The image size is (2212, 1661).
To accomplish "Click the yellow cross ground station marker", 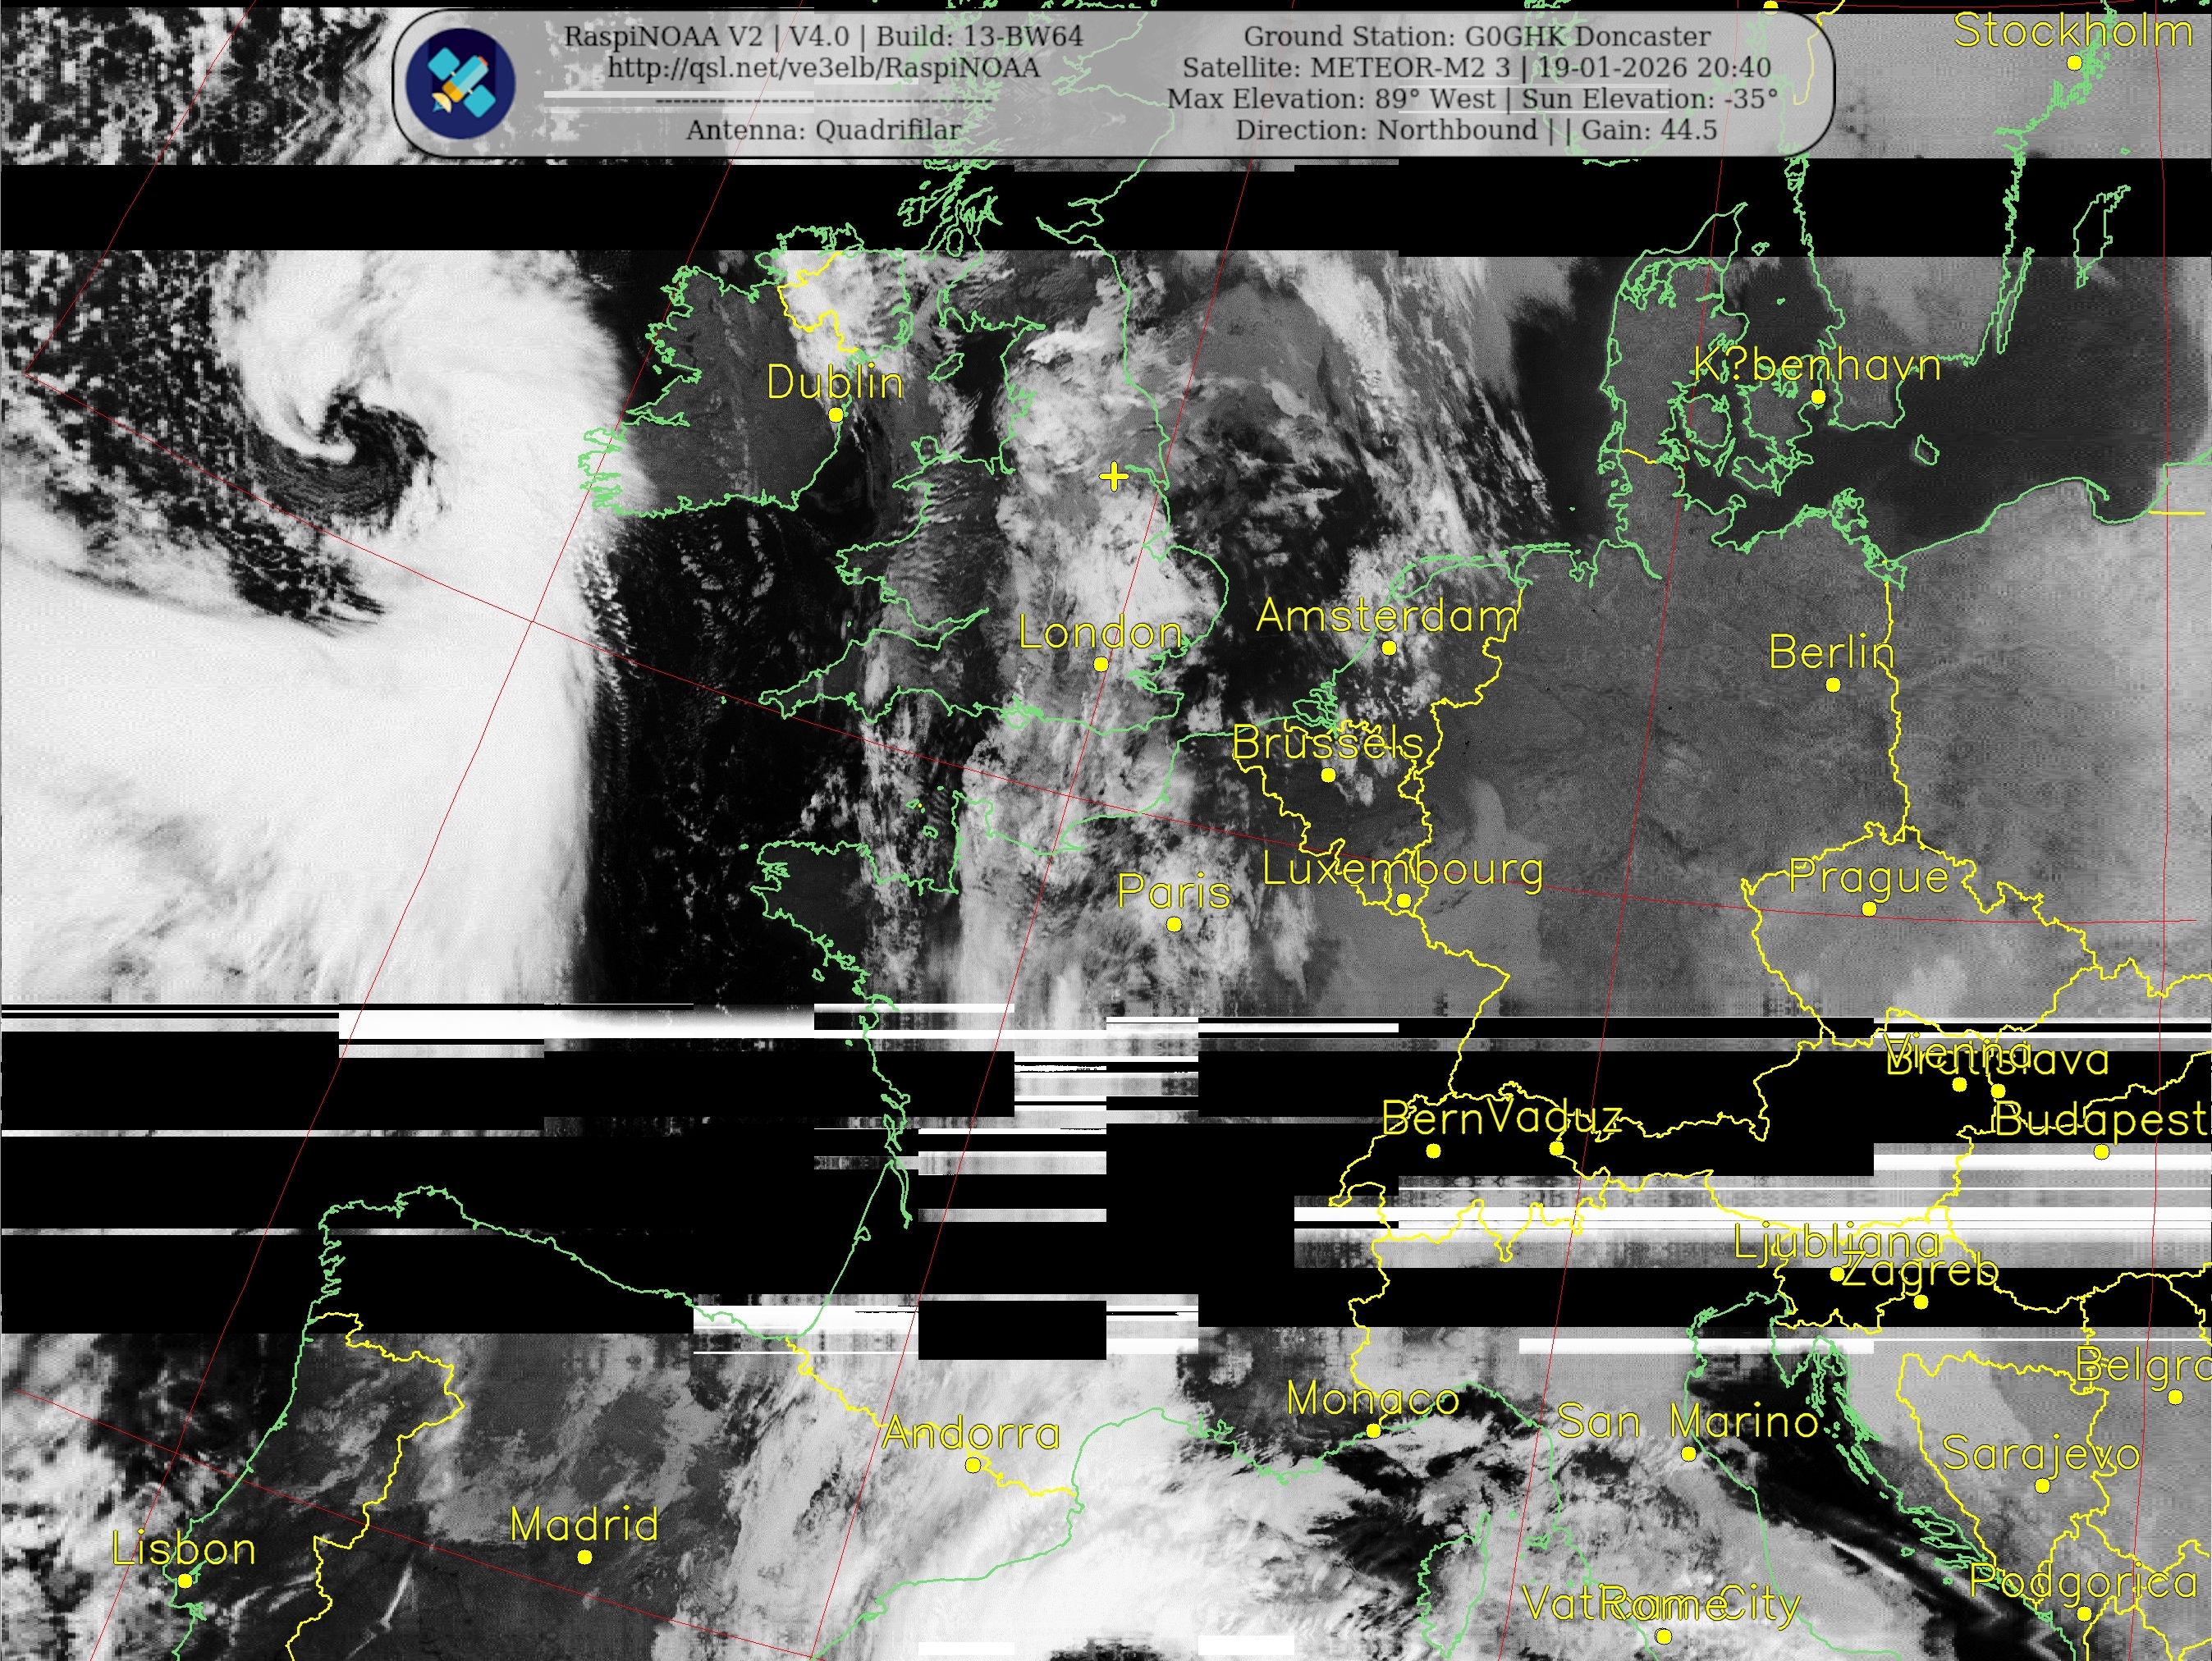I will tap(1113, 477).
